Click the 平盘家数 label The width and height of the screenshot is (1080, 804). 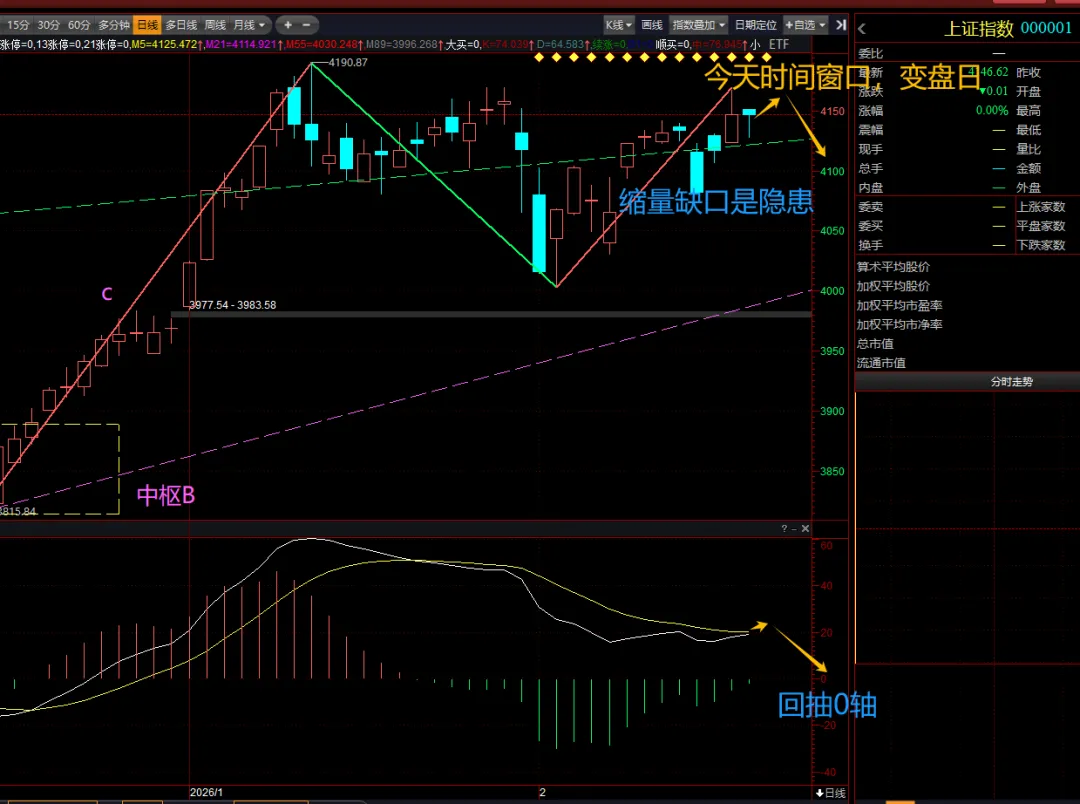(x=1041, y=226)
